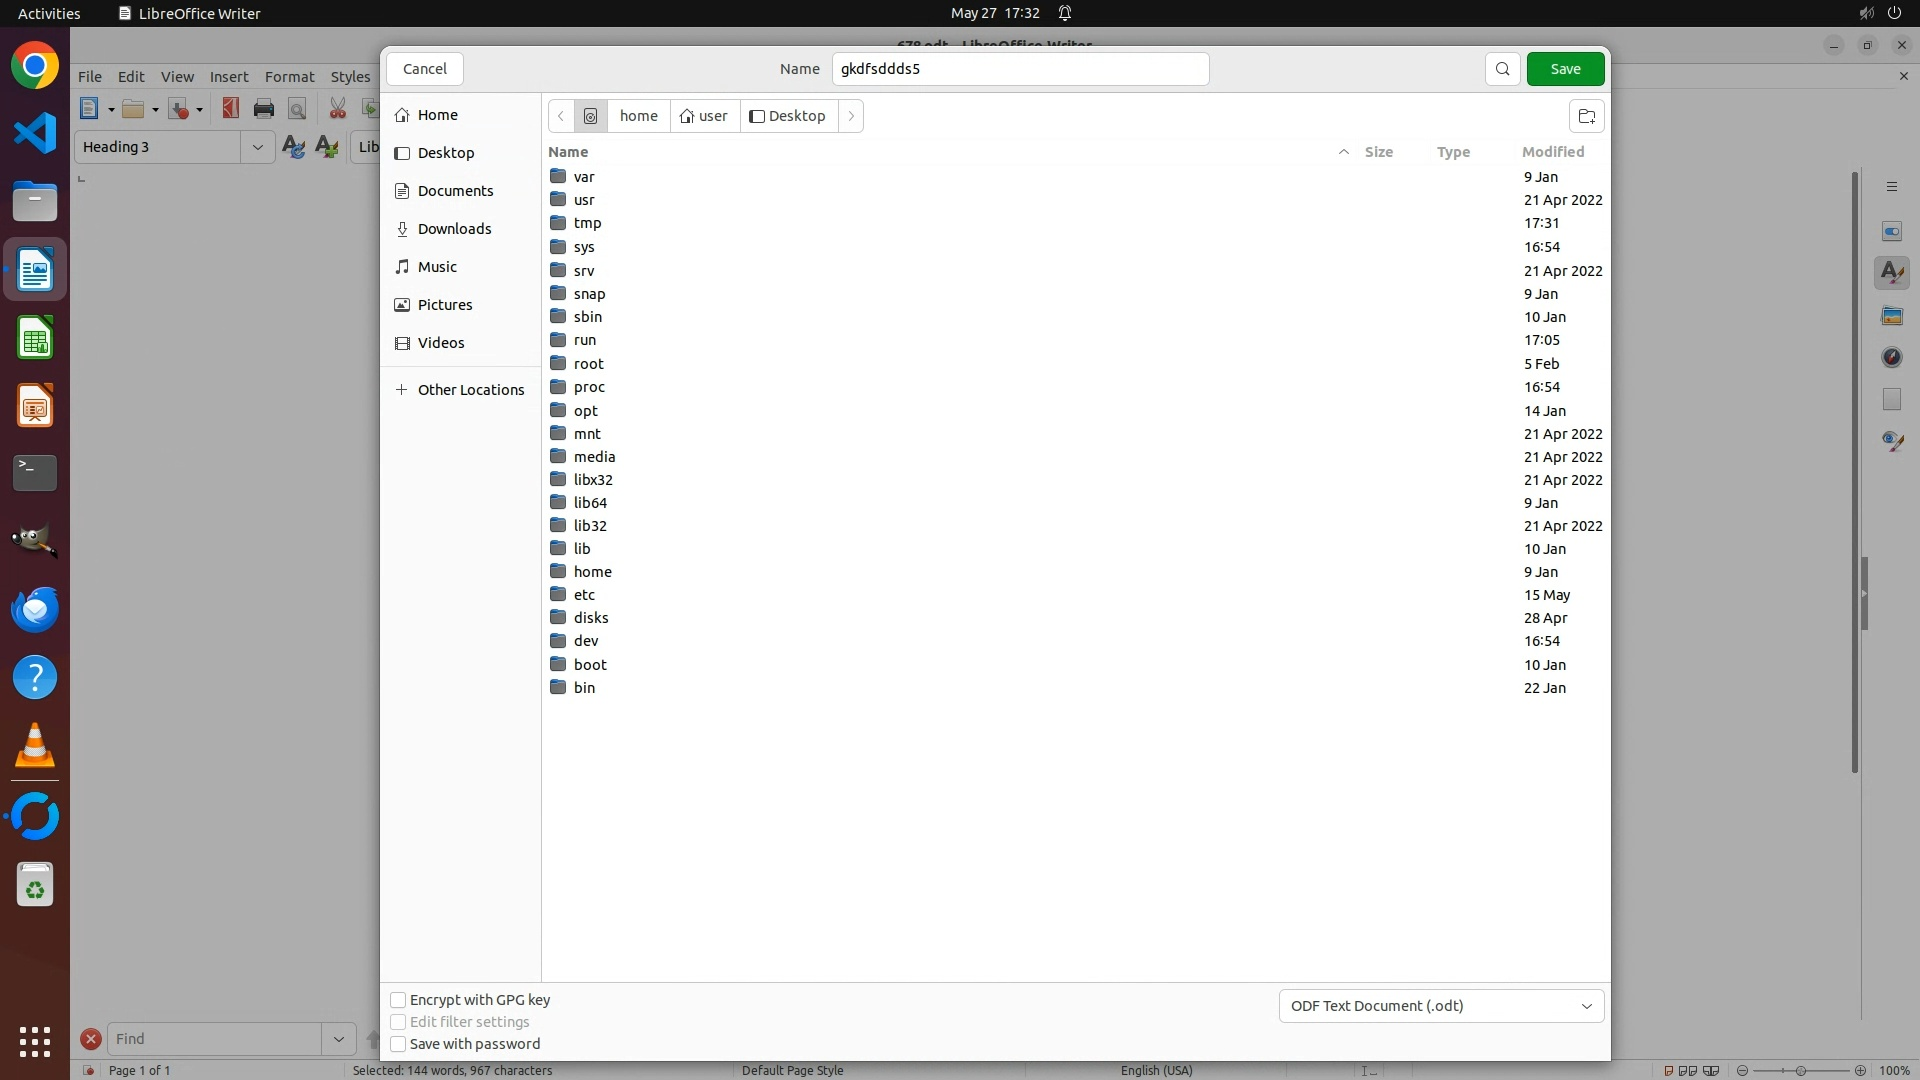Screen dimensions: 1920x1080
Task: Open ODF Text Document file type dropdown
Action: (1441, 1006)
